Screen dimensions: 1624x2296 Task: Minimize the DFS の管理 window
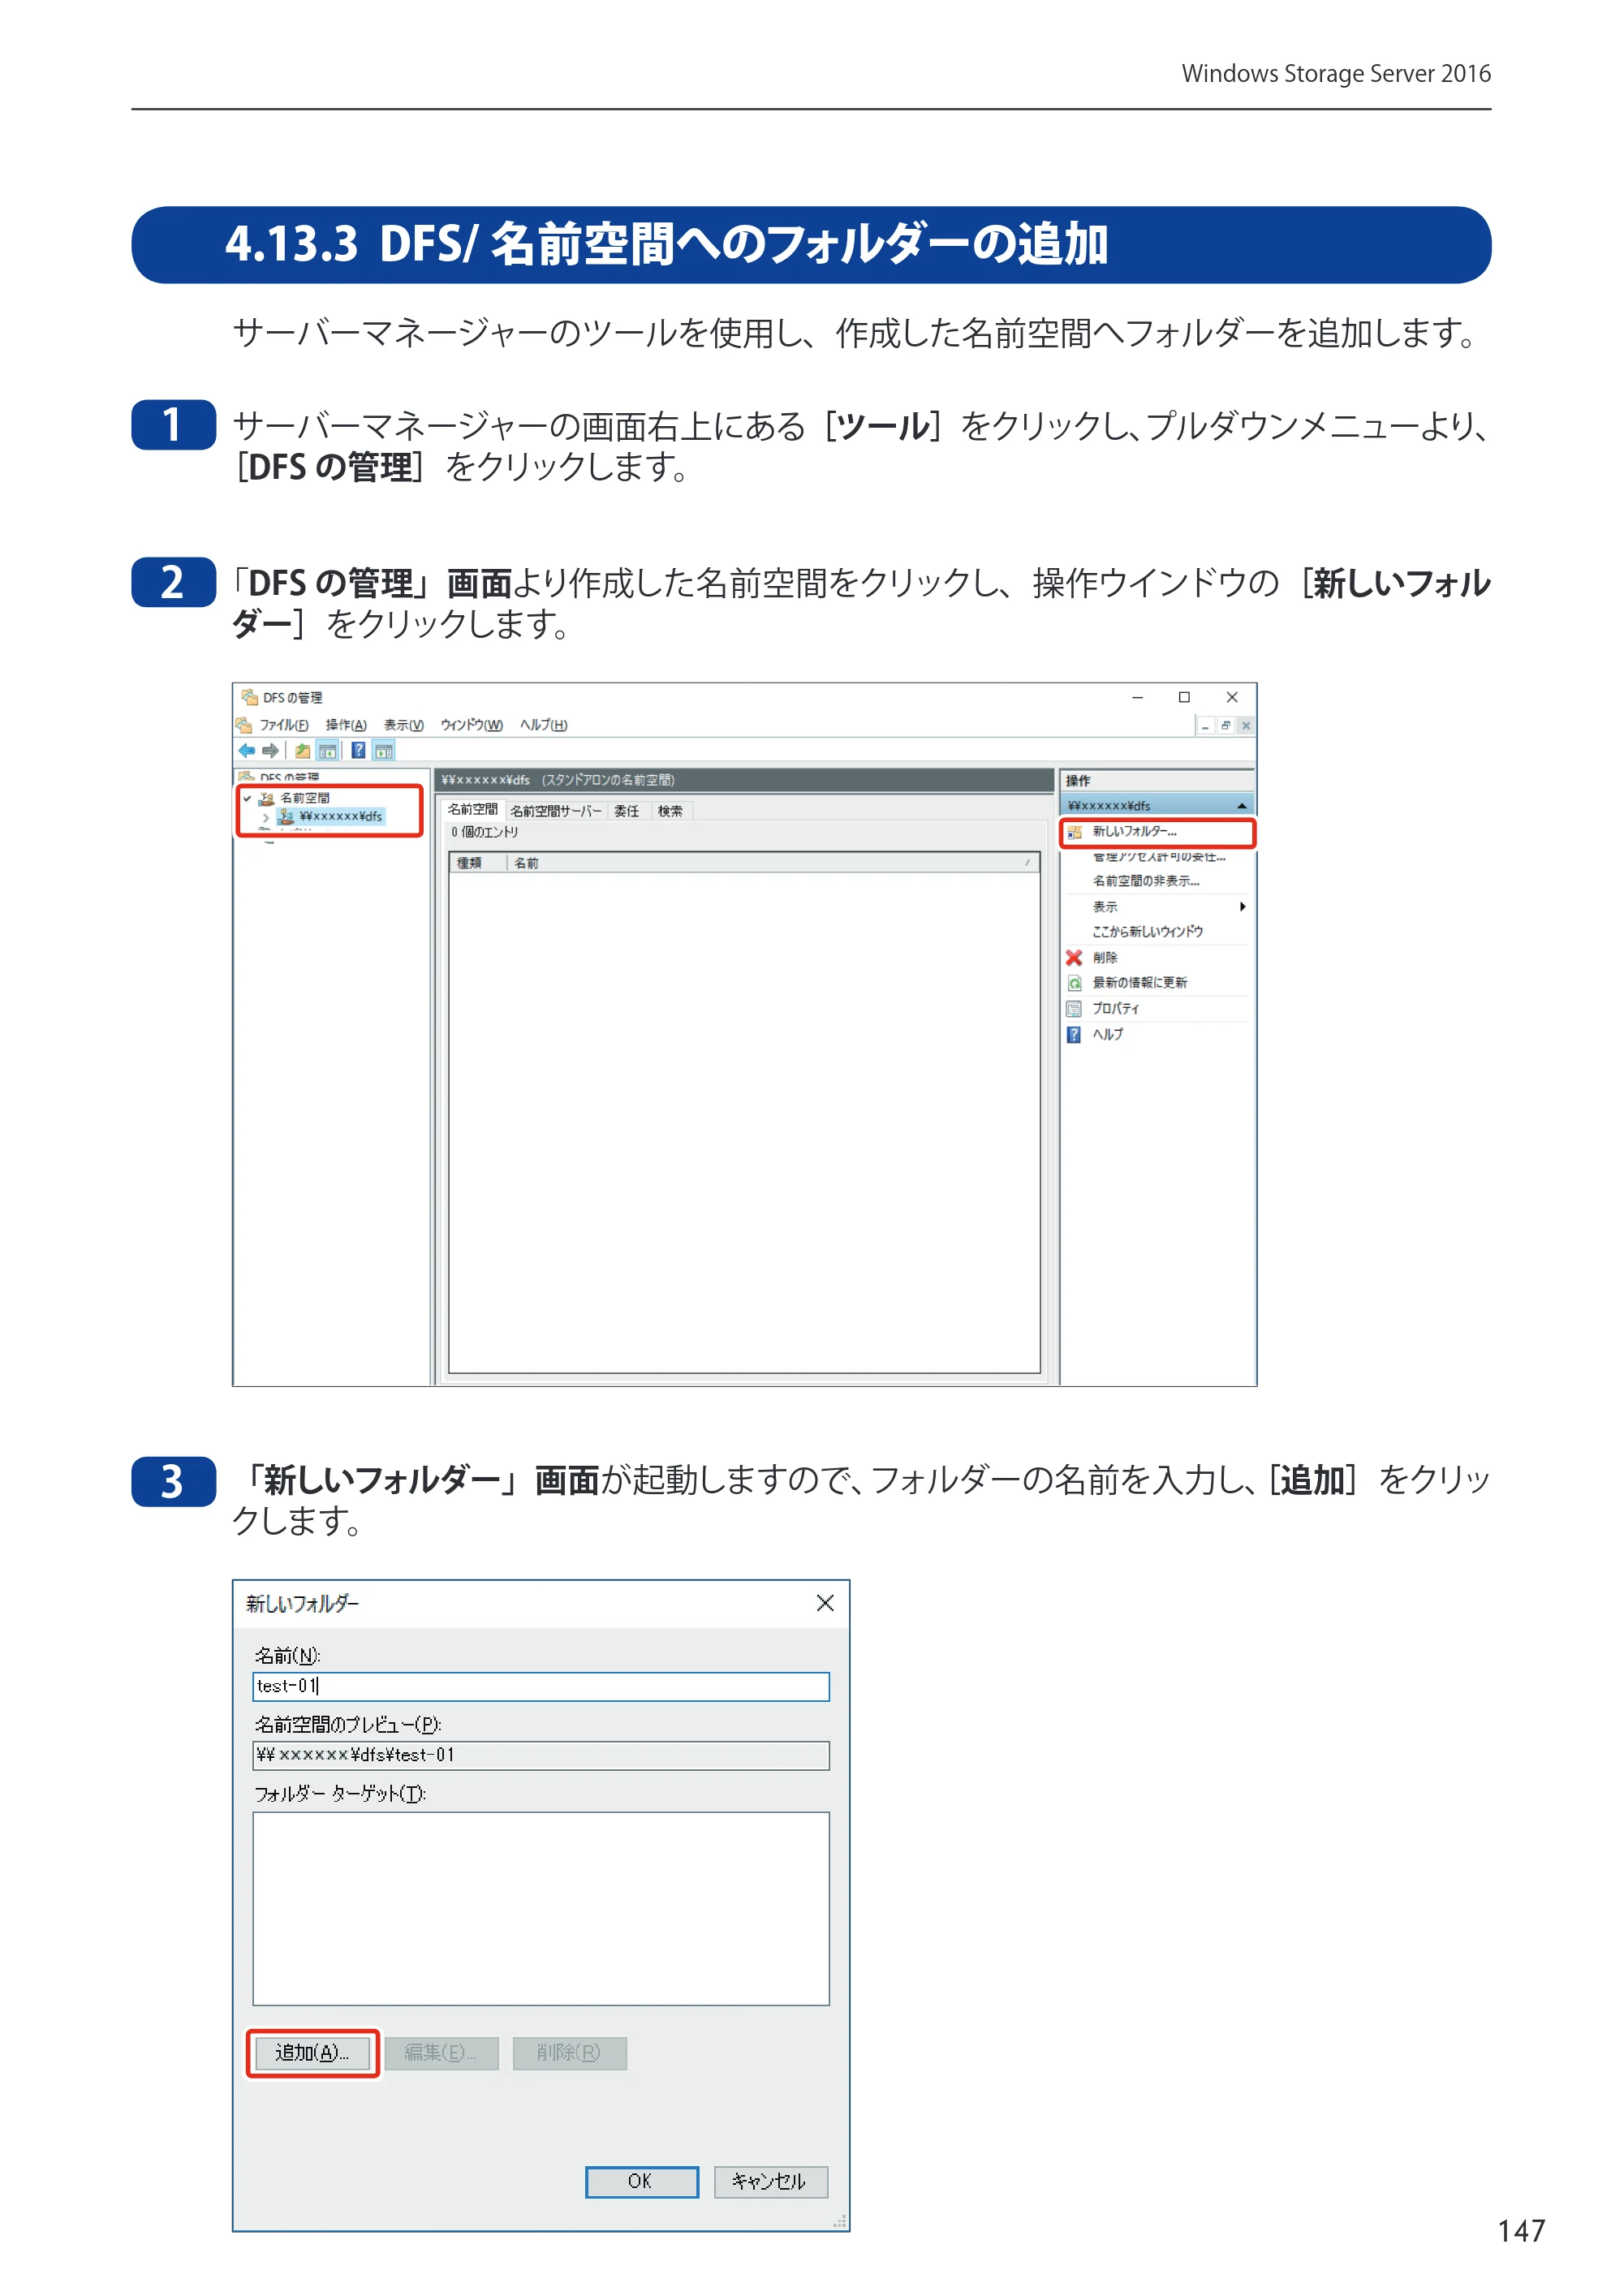click(x=1137, y=698)
